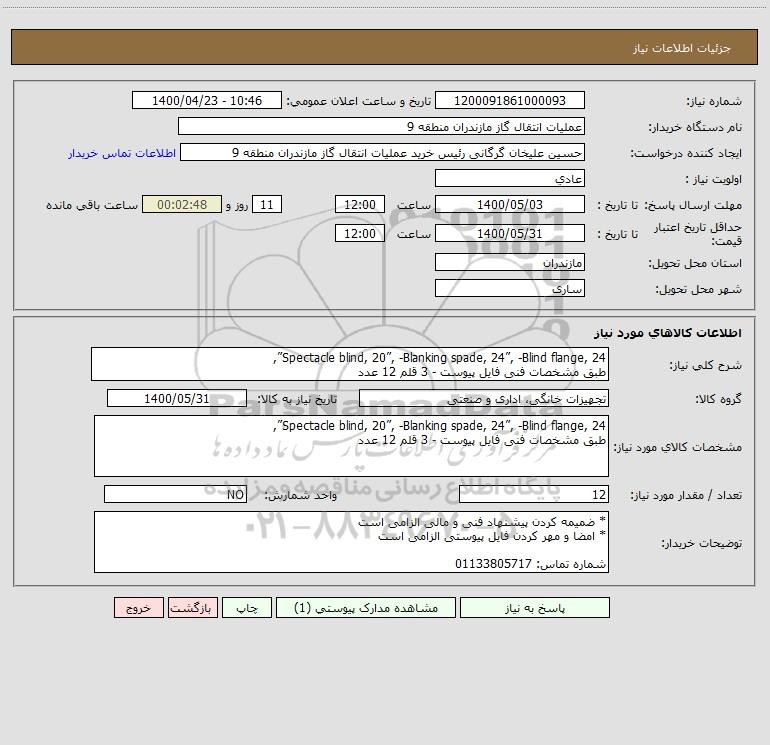Click the label استان محل تحویل
The width and height of the screenshot is (770, 745).
pos(695,263)
